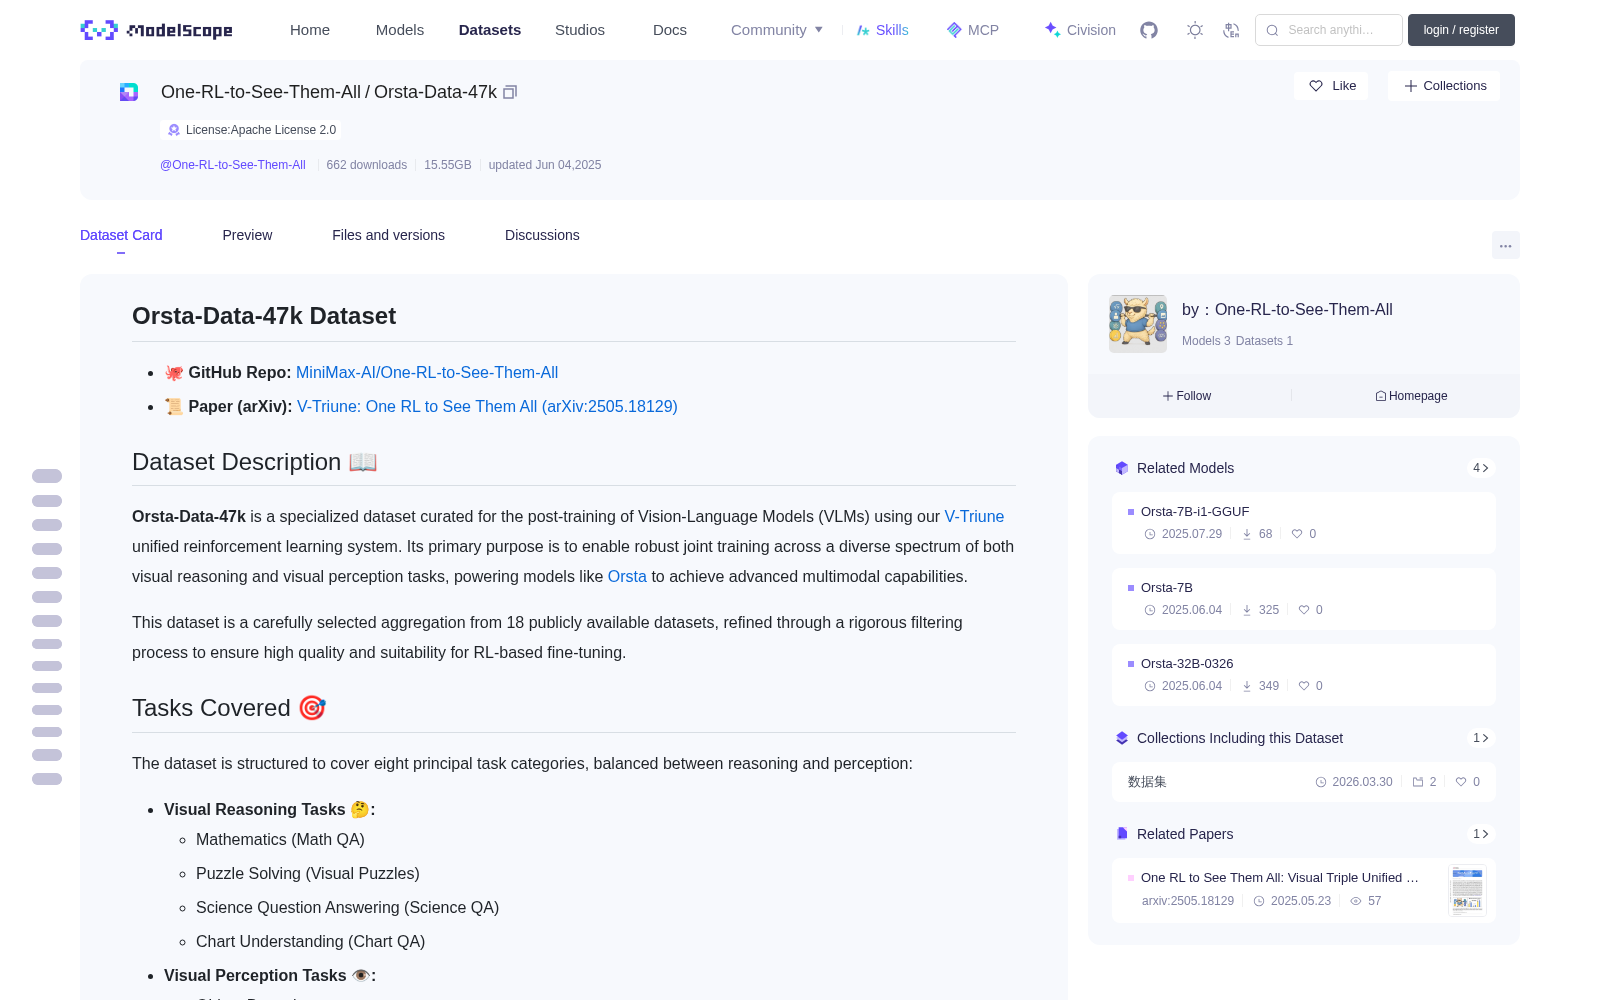Screen dimensions: 1600x1000
Task: Open the three-dot more options menu
Action: click(x=1506, y=245)
